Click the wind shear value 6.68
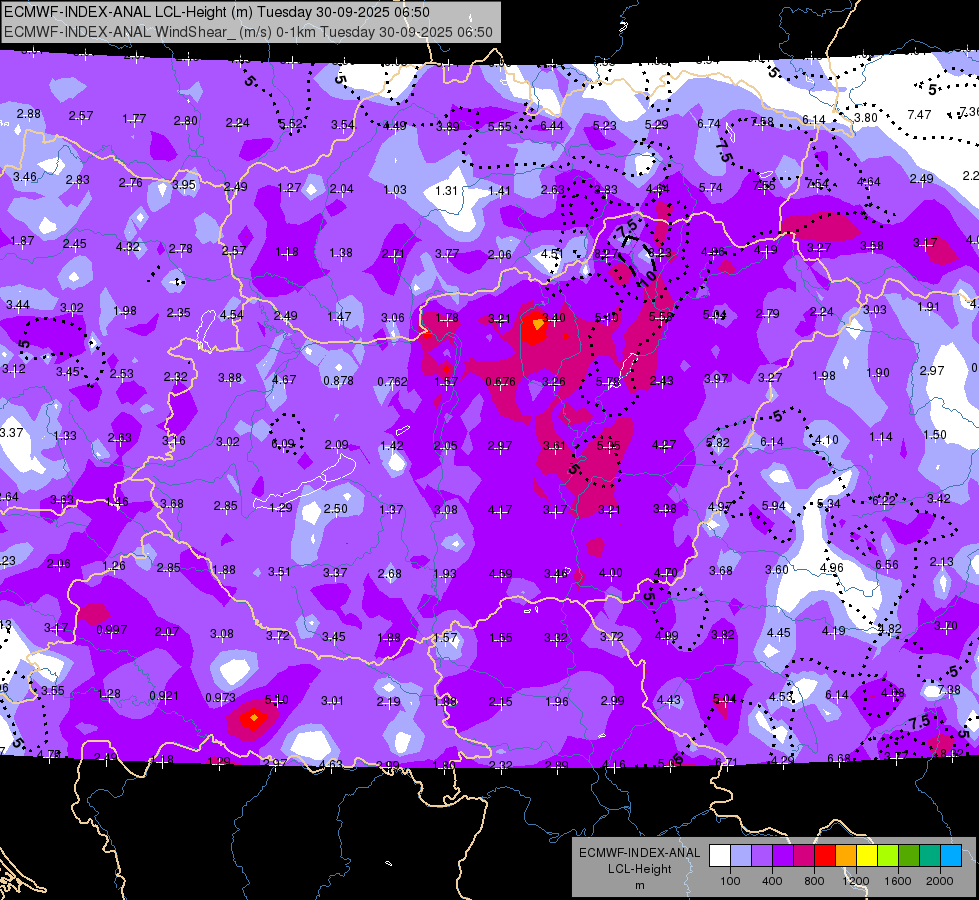This screenshot has height=900, width=979. click(839, 758)
